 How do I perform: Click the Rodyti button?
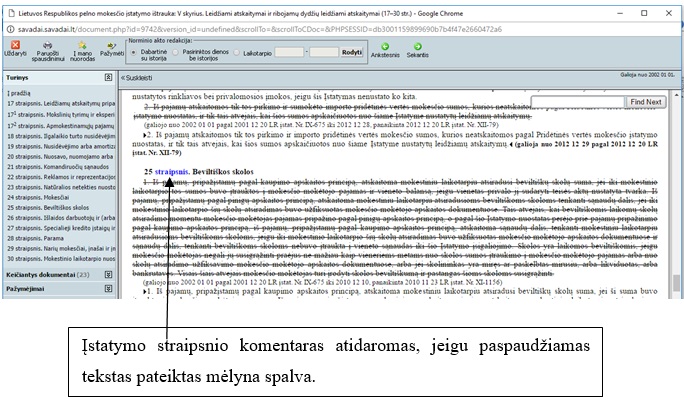tap(352, 52)
